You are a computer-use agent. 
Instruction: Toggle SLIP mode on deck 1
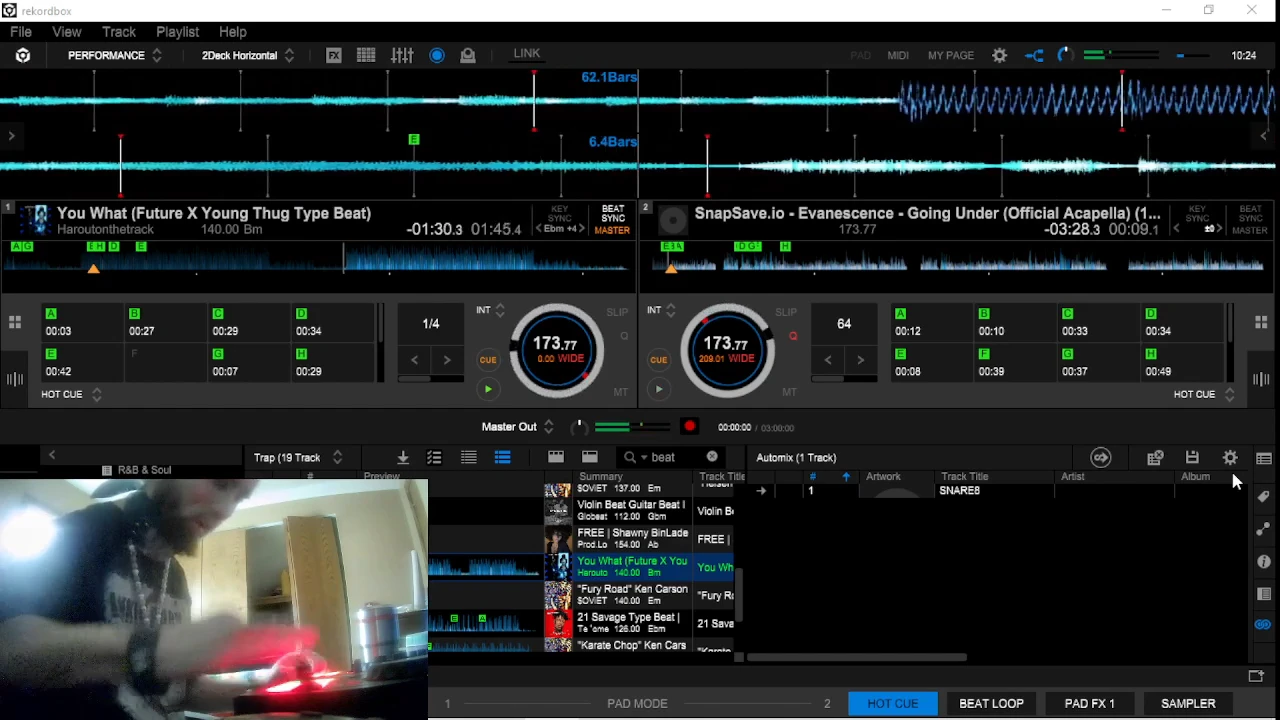click(x=617, y=312)
